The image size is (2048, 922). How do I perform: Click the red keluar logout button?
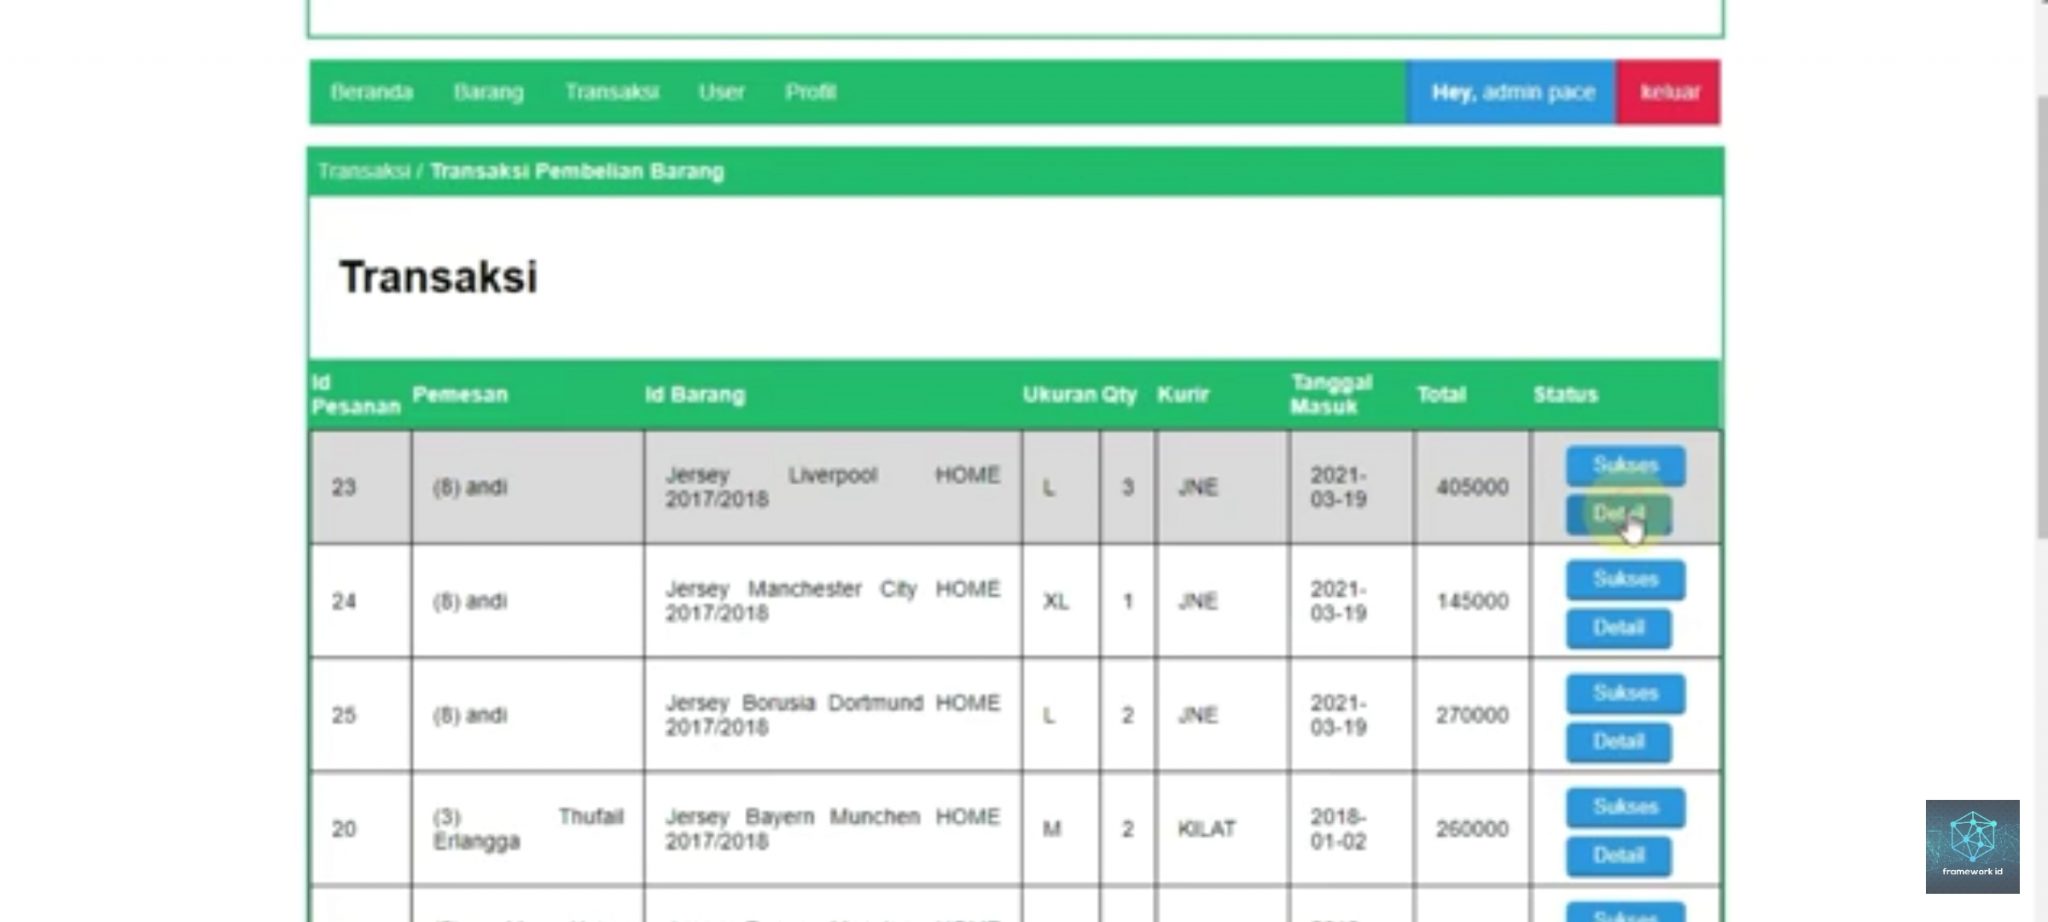[x=1668, y=92]
